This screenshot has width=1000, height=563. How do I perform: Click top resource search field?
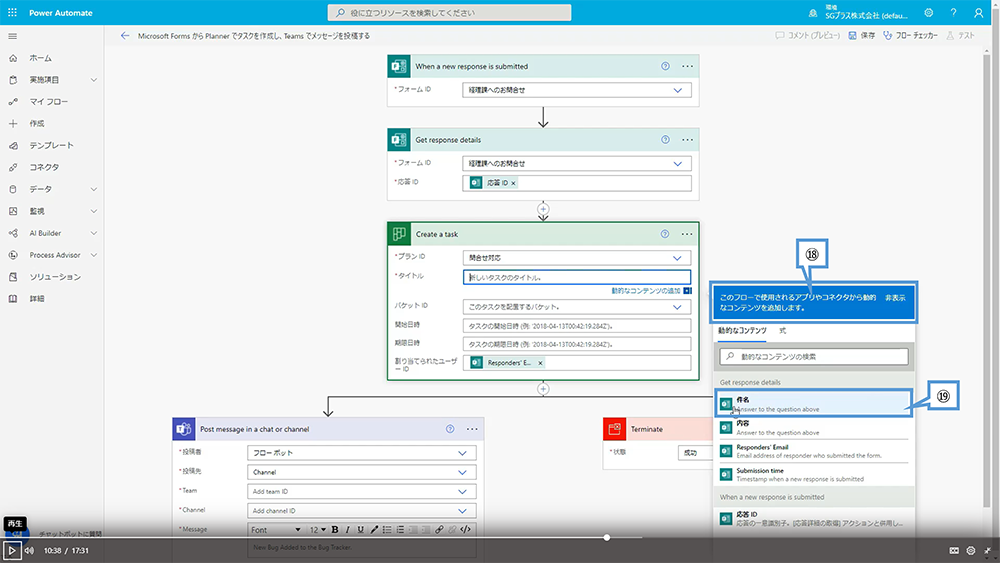pyautogui.click(x=449, y=13)
